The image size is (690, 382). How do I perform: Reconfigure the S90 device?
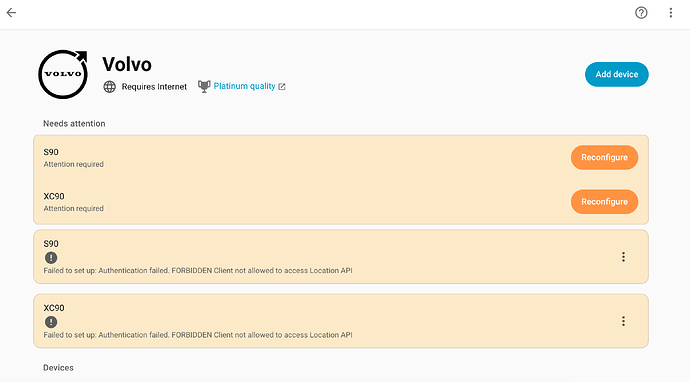coord(604,158)
